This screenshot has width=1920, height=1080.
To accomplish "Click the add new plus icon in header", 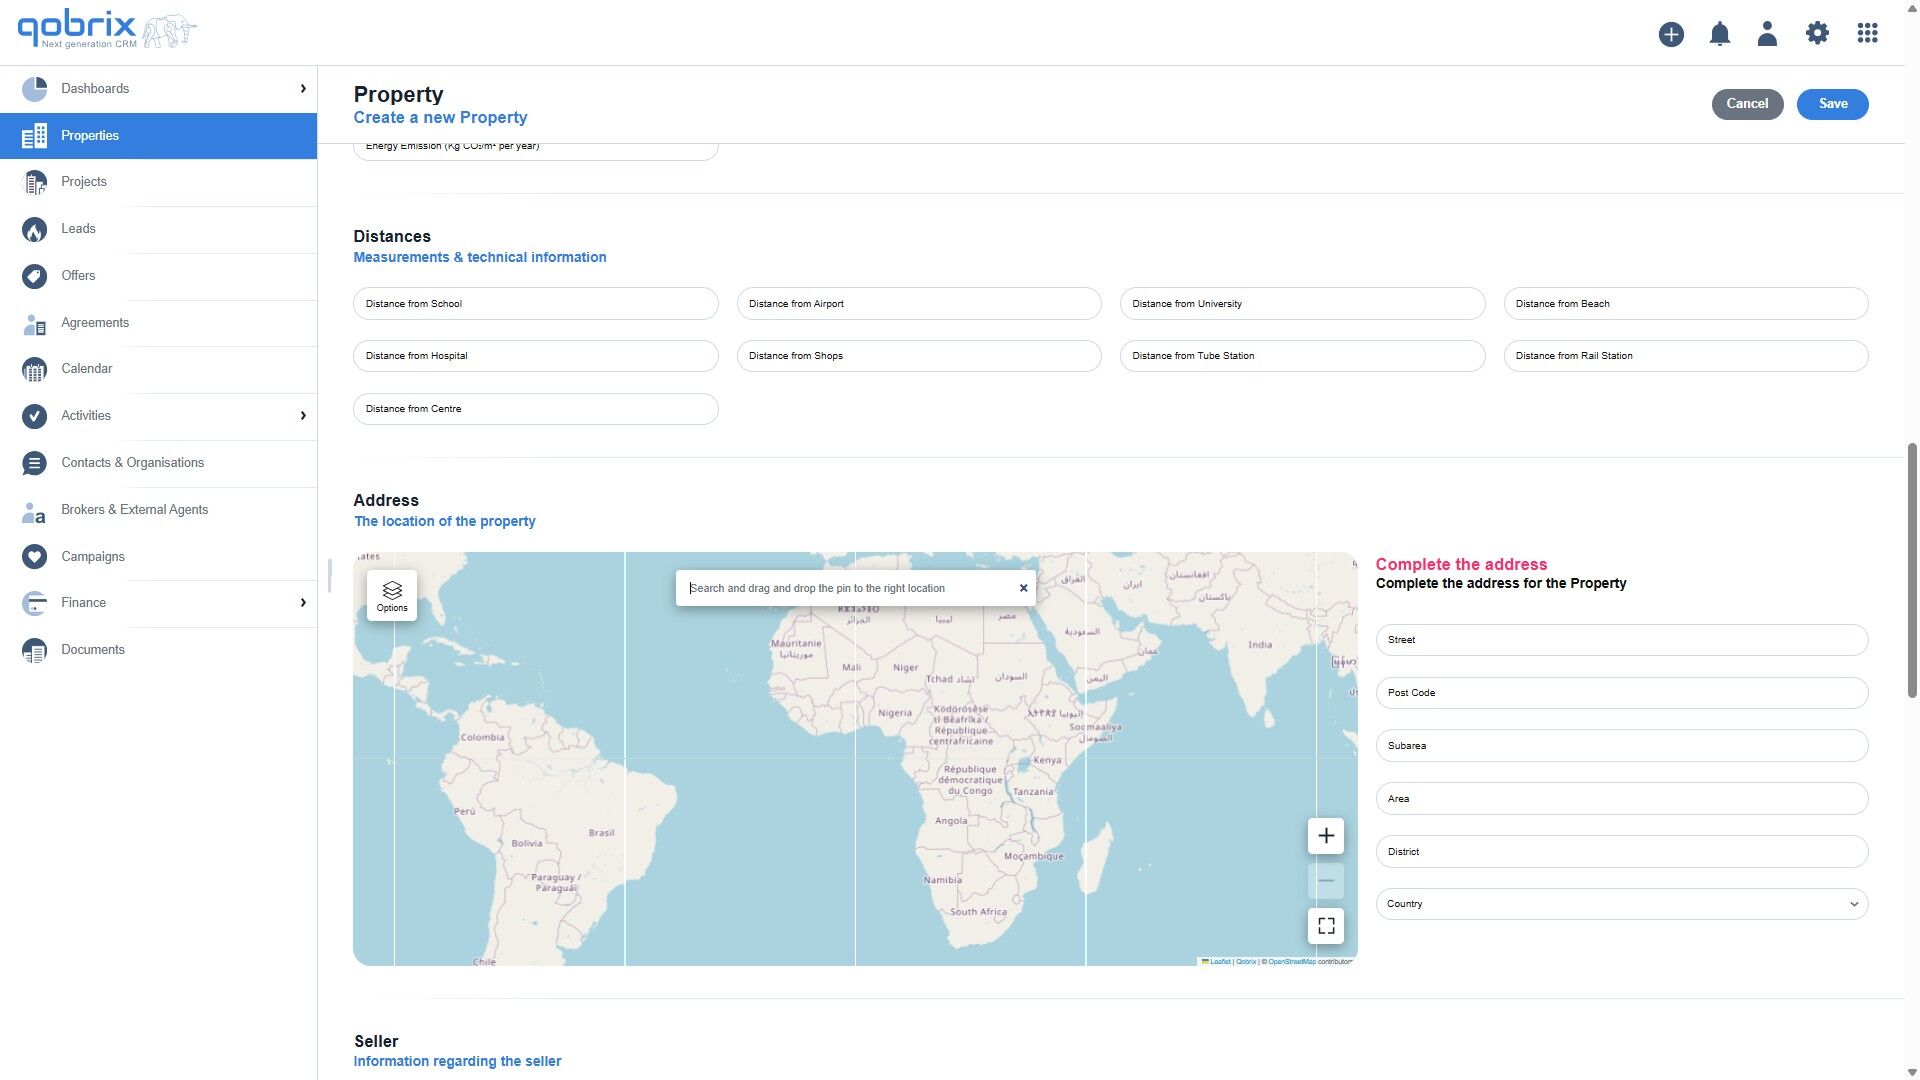I will point(1671,34).
